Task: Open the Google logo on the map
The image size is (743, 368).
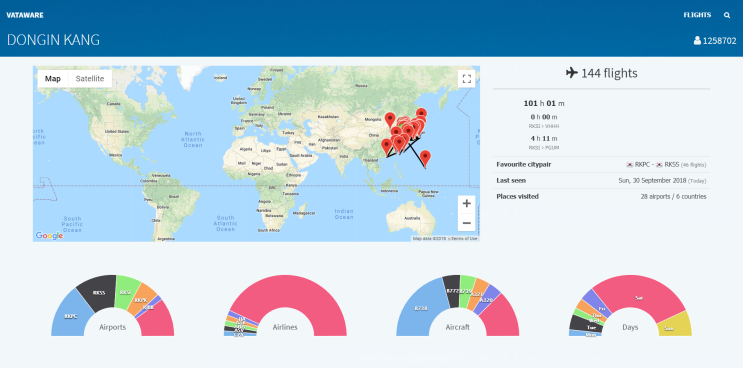Action: click(49, 235)
